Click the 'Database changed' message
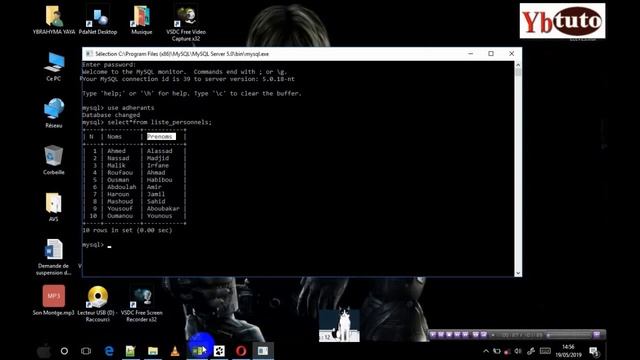The image size is (640, 360). 111,115
